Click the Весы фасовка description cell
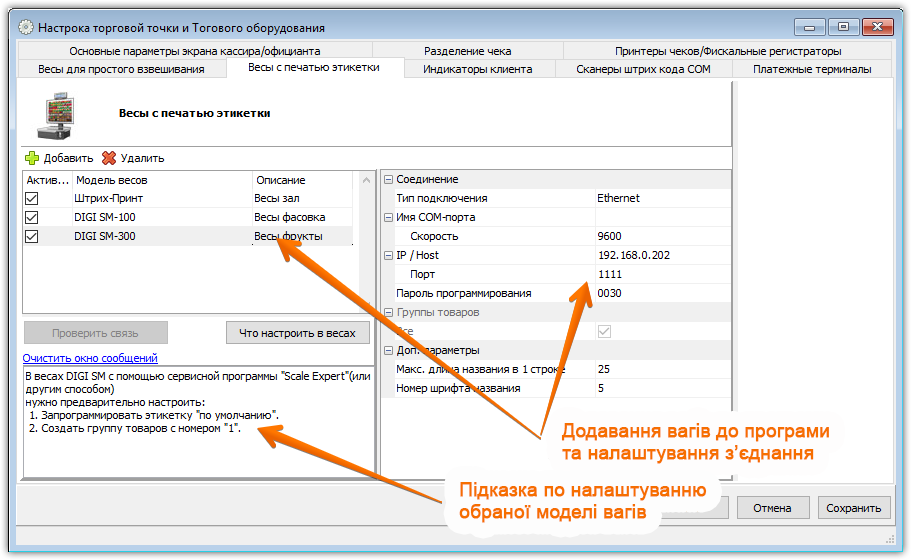911x560 pixels. tap(302, 217)
